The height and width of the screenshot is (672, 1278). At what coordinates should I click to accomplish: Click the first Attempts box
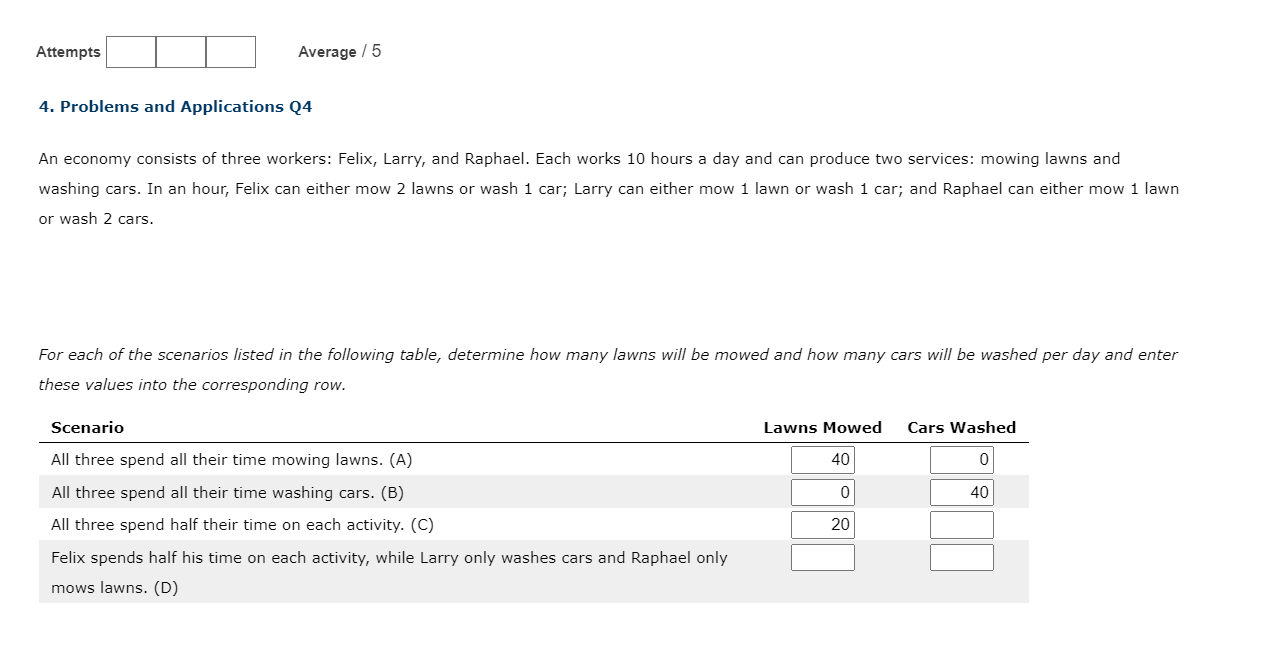tap(131, 51)
